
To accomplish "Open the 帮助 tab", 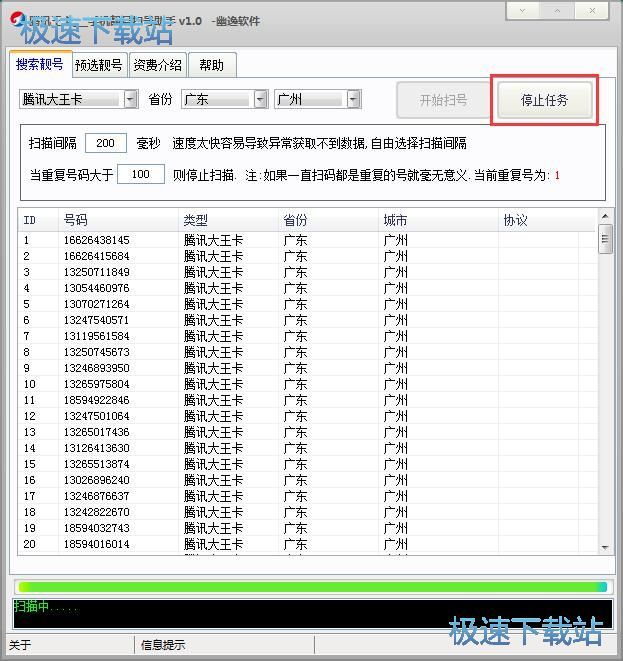I will coord(212,65).
